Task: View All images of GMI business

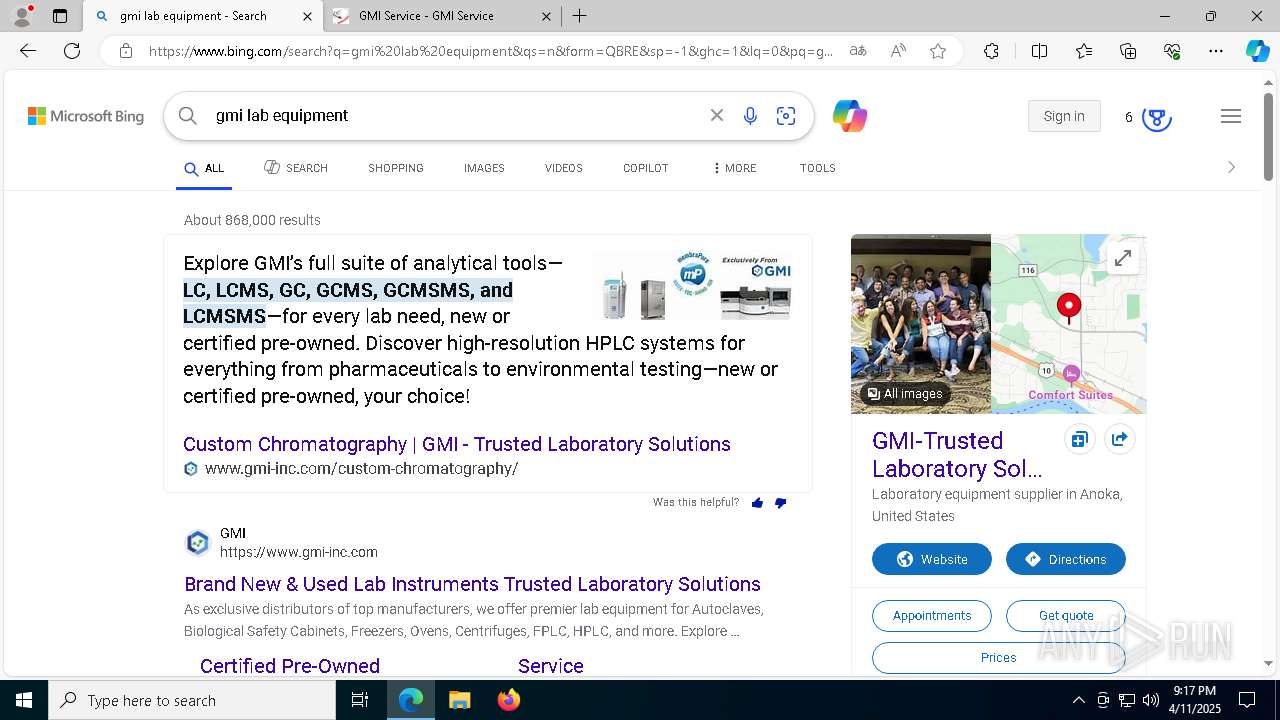Action: point(905,394)
